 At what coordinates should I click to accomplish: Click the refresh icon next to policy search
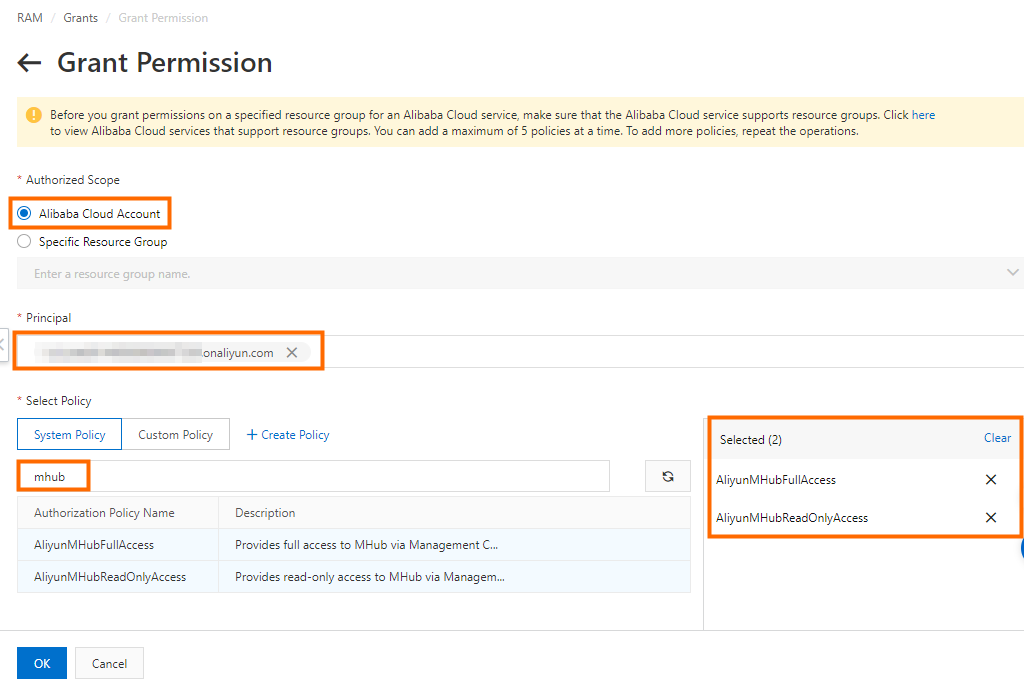click(668, 477)
